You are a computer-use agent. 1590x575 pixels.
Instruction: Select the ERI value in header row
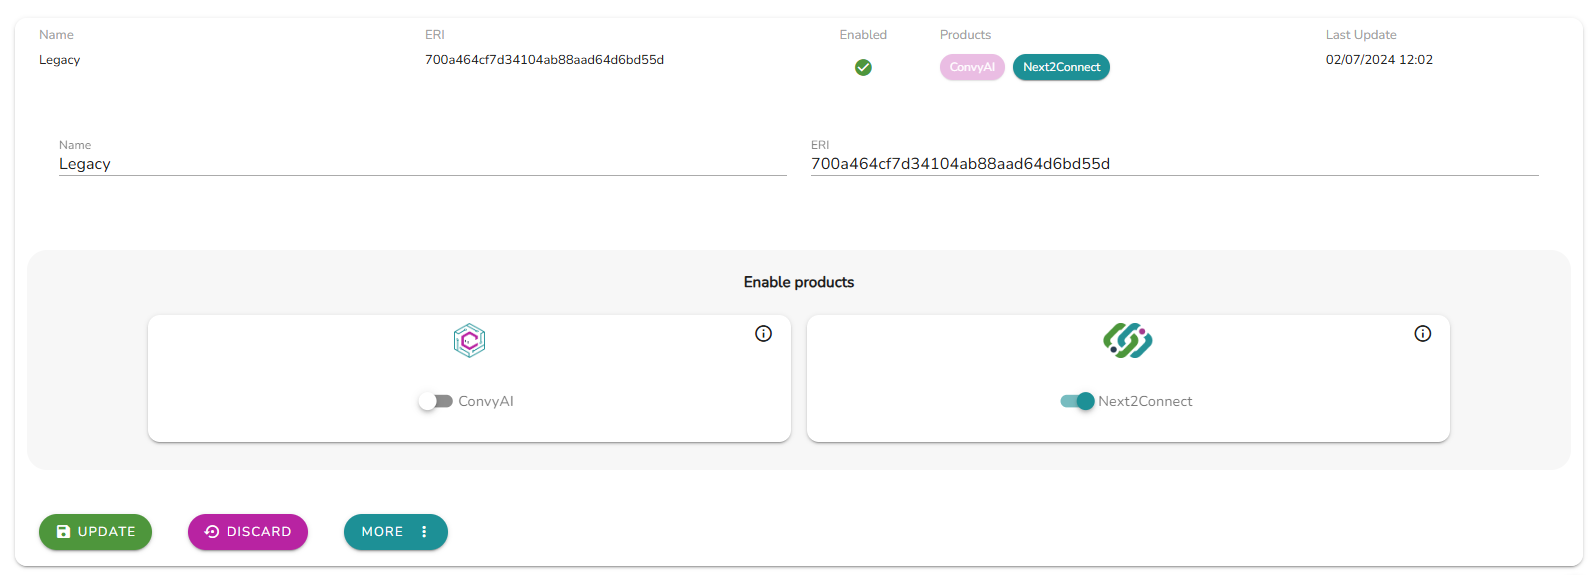[544, 60]
